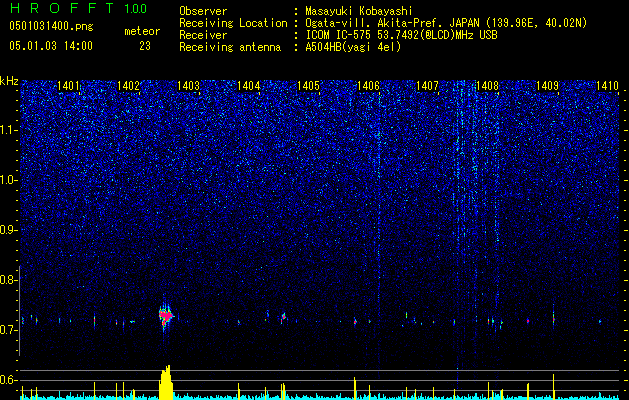
Task: Click the 1.0 kHz axis label
Action: (9, 180)
